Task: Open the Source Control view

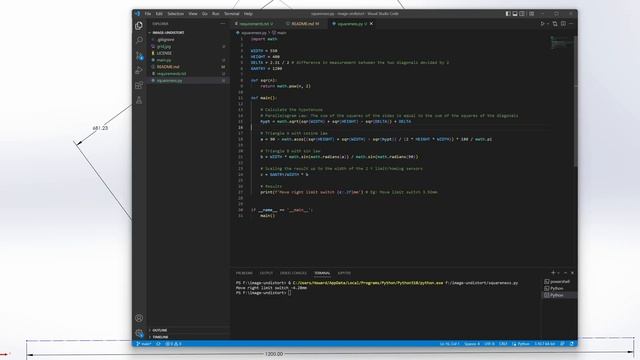Action: point(139,56)
